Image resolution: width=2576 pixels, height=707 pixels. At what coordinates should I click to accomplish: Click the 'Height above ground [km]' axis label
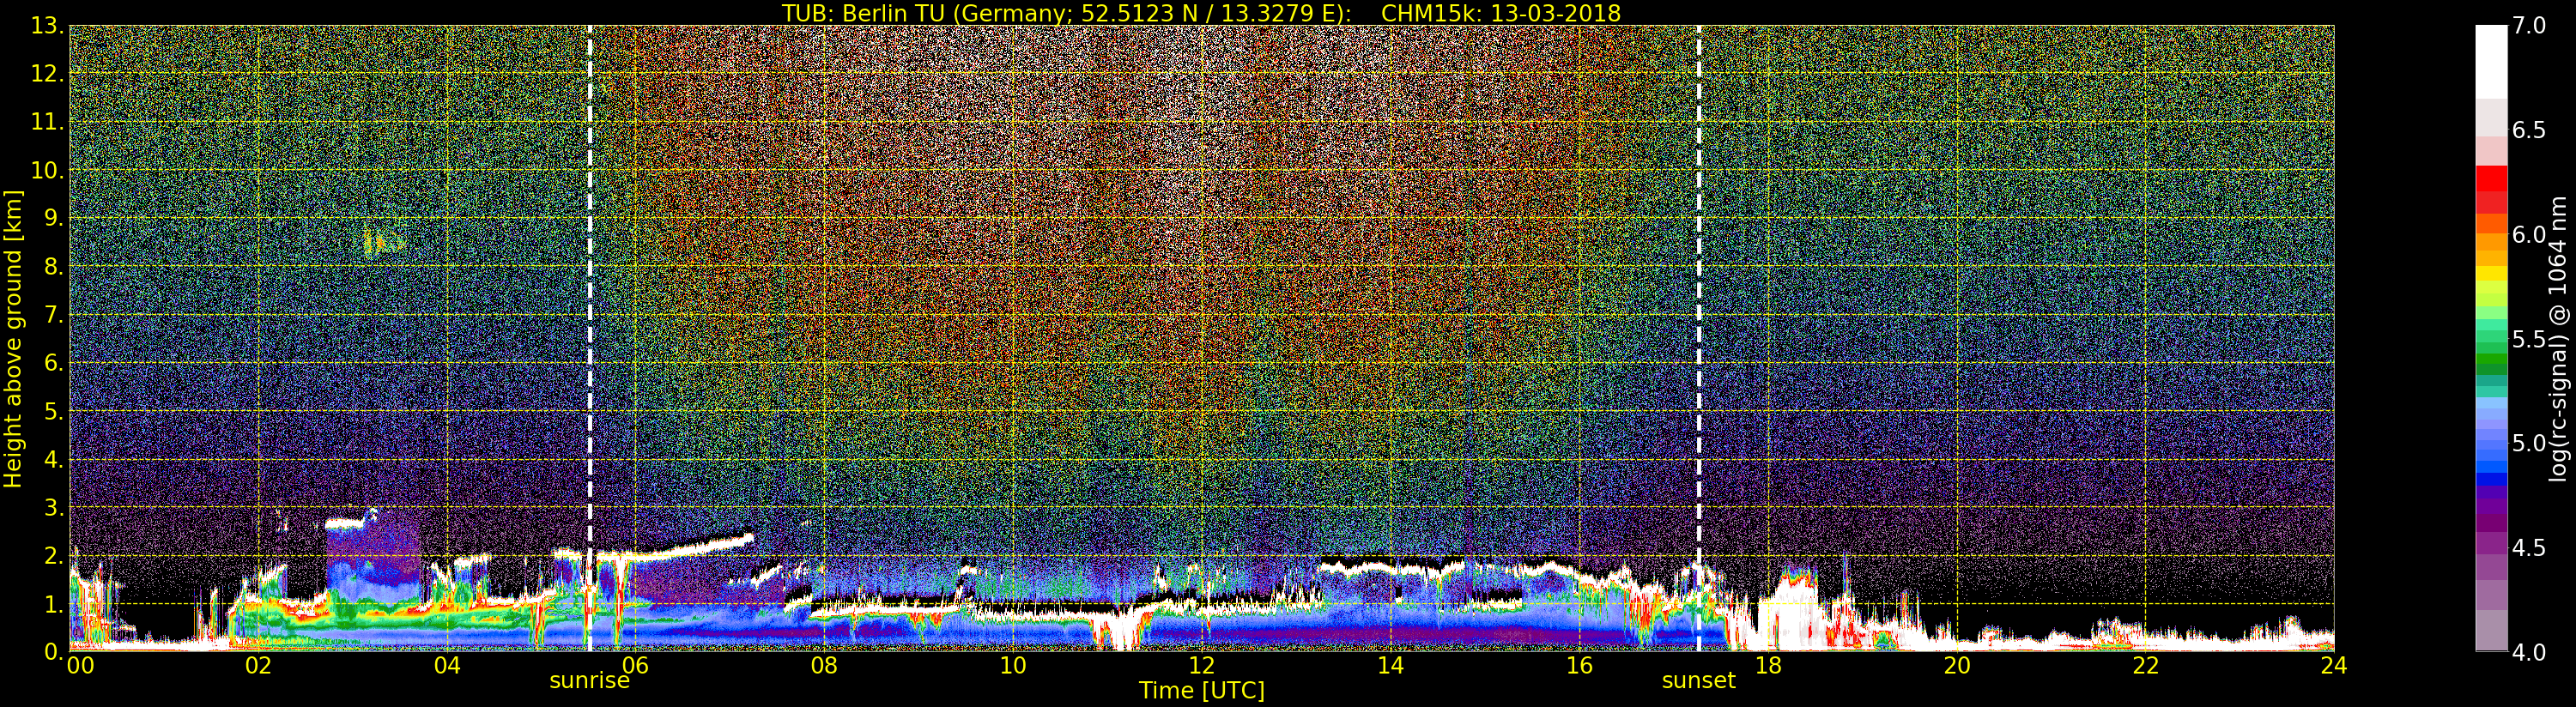pos(13,338)
